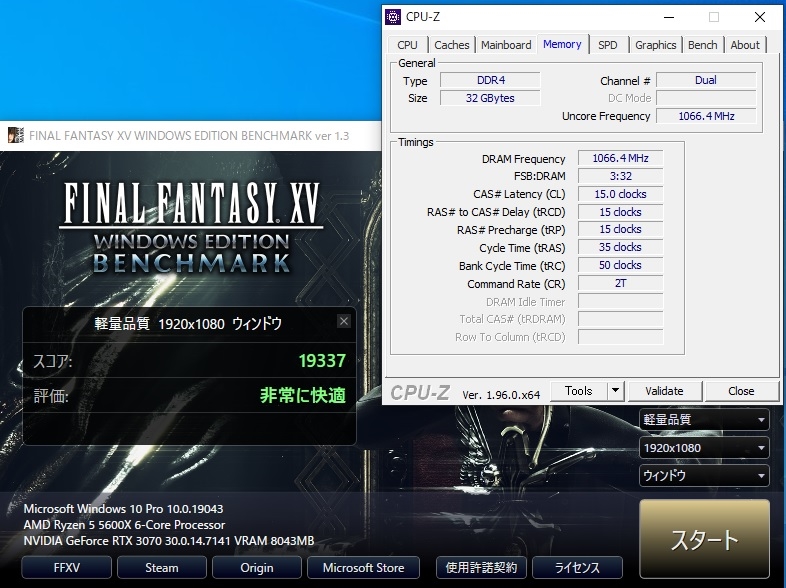The image size is (786, 588).
Task: Switch to the Caches tab
Action: tap(452, 45)
